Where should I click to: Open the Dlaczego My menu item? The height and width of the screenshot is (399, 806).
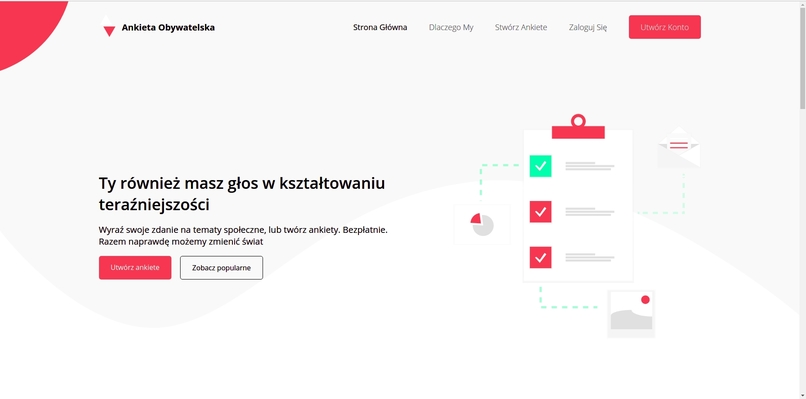coord(451,27)
